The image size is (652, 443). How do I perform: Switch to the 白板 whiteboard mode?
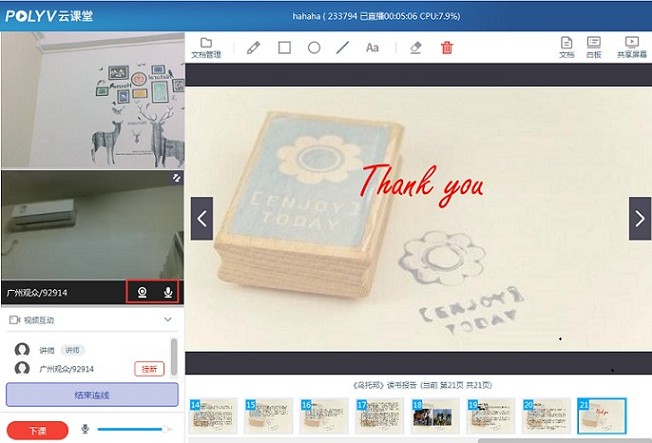[594, 47]
